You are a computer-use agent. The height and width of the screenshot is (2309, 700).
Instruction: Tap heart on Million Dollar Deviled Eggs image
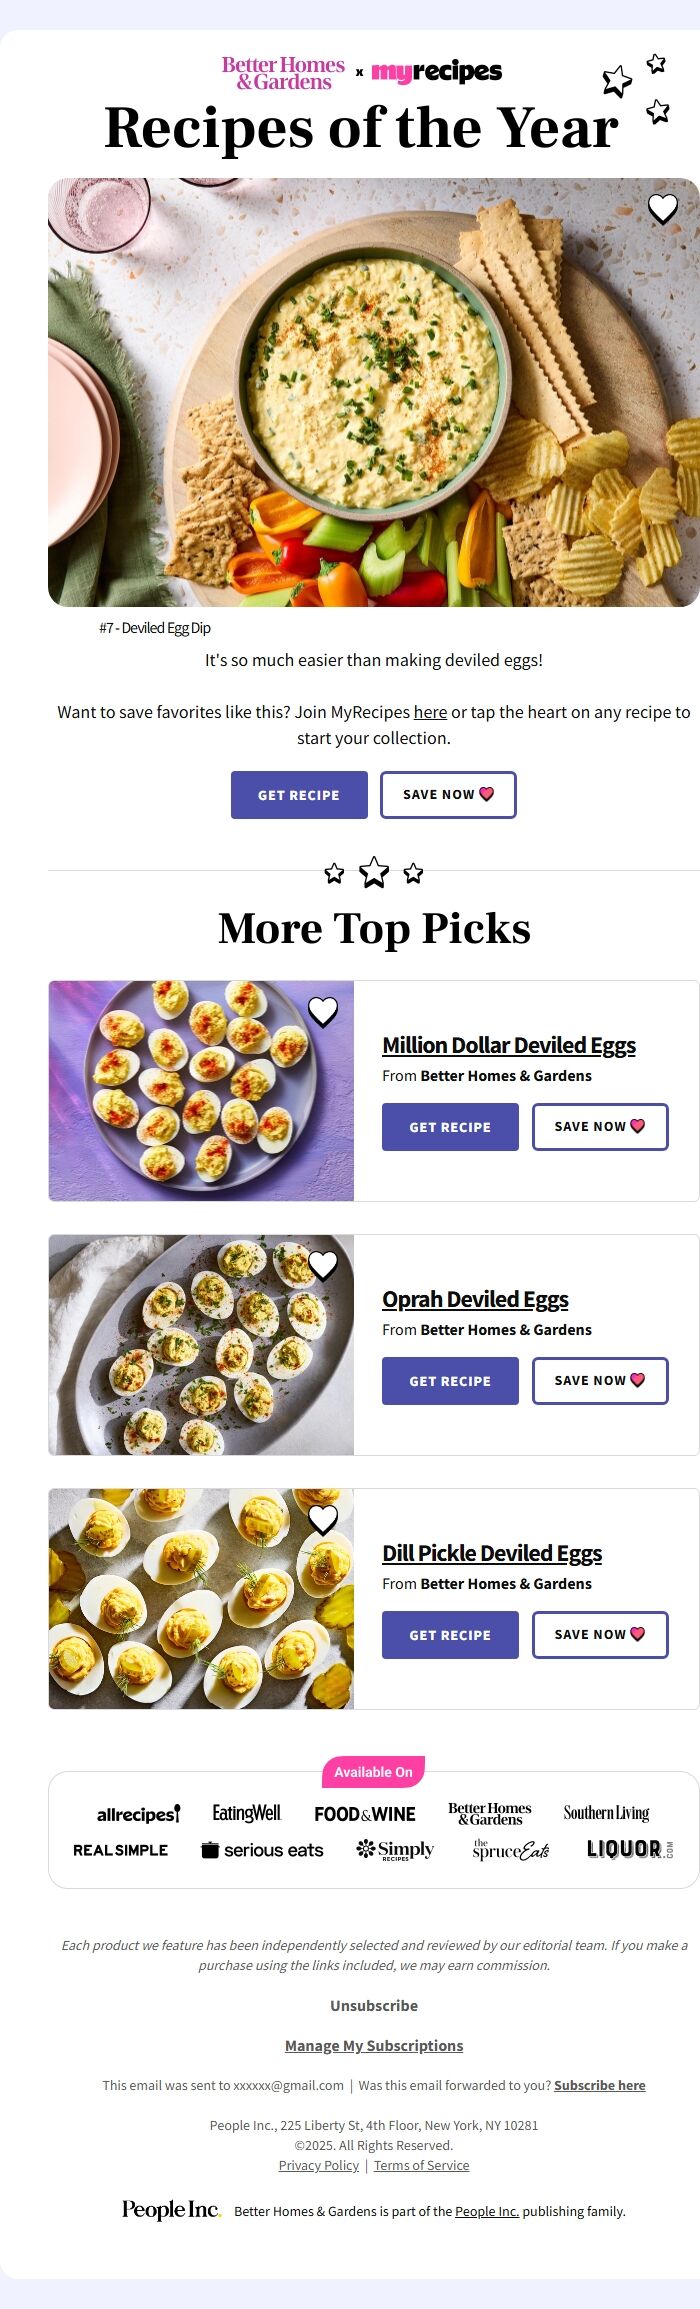click(322, 1012)
